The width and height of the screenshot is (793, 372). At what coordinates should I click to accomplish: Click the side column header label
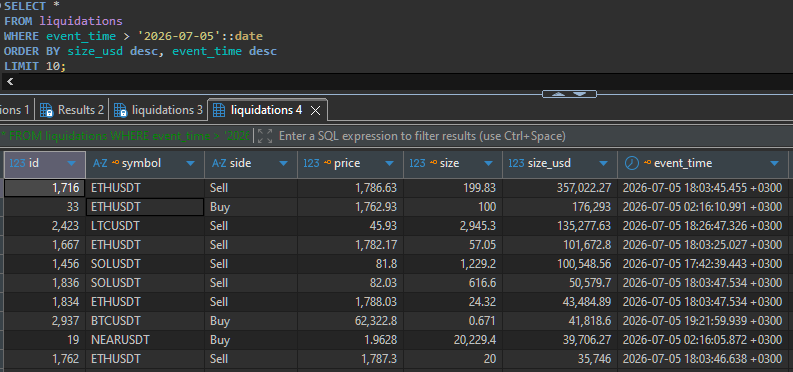tap(240, 163)
